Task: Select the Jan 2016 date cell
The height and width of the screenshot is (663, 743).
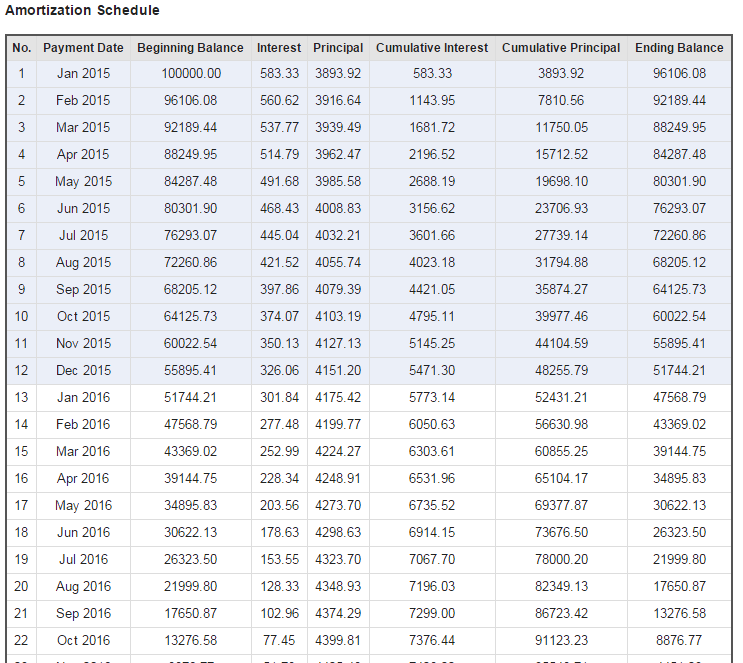Action: (x=83, y=398)
